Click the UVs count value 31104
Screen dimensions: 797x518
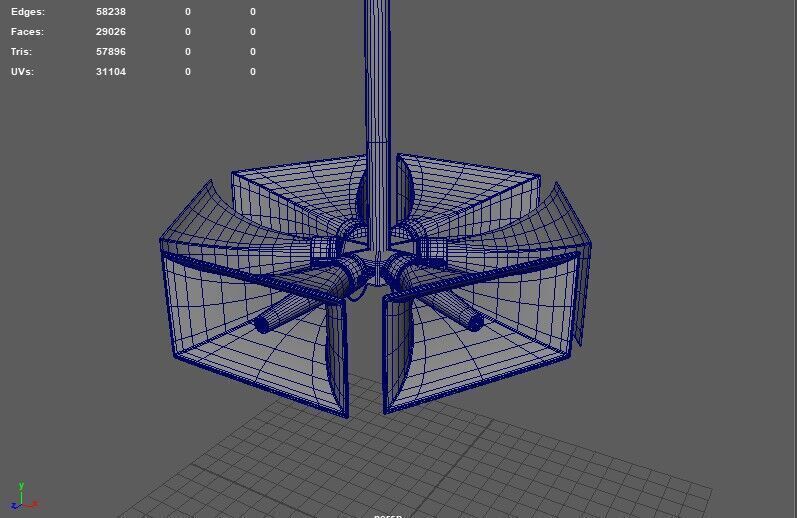click(111, 72)
